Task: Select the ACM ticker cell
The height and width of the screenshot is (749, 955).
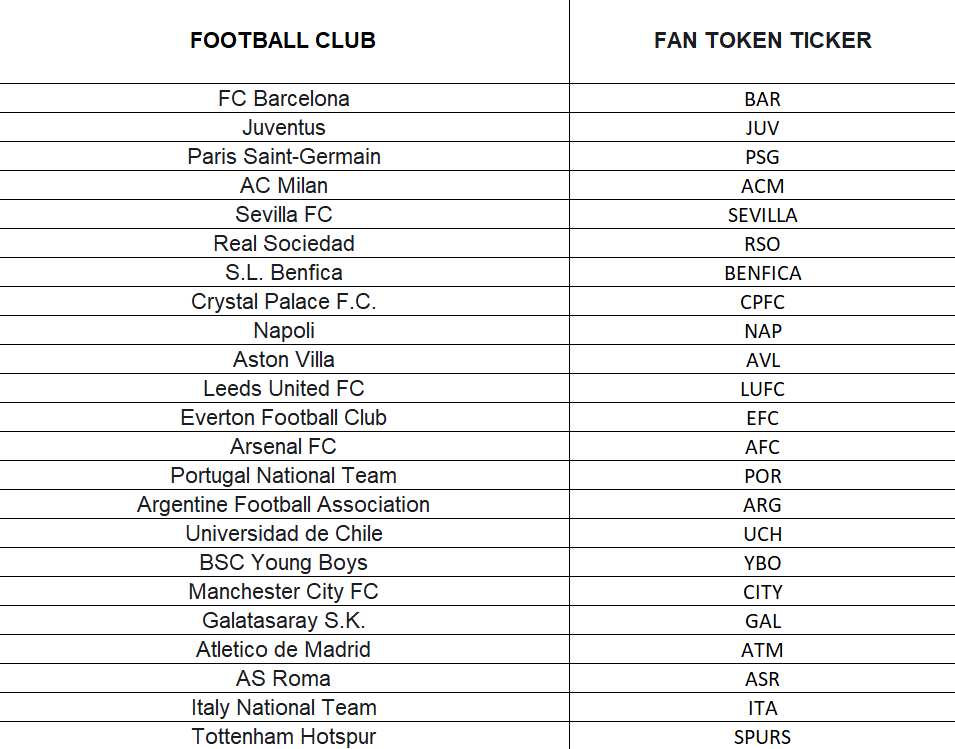Action: 762,186
